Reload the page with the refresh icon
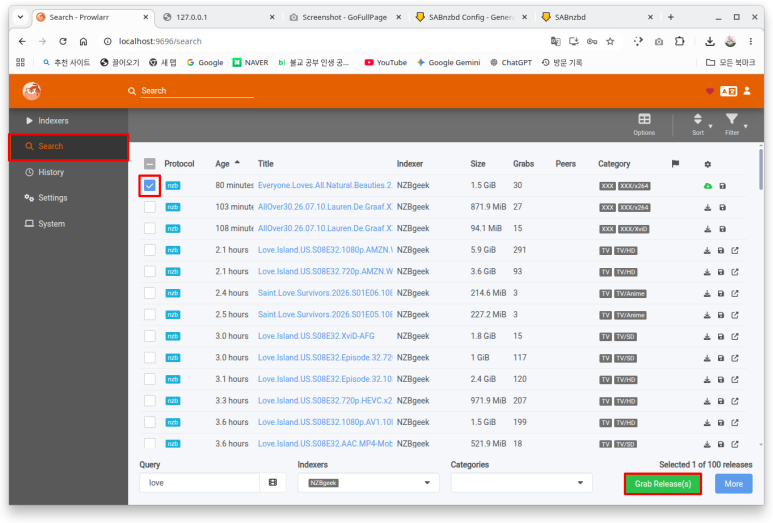773x523 pixels. tap(63, 41)
